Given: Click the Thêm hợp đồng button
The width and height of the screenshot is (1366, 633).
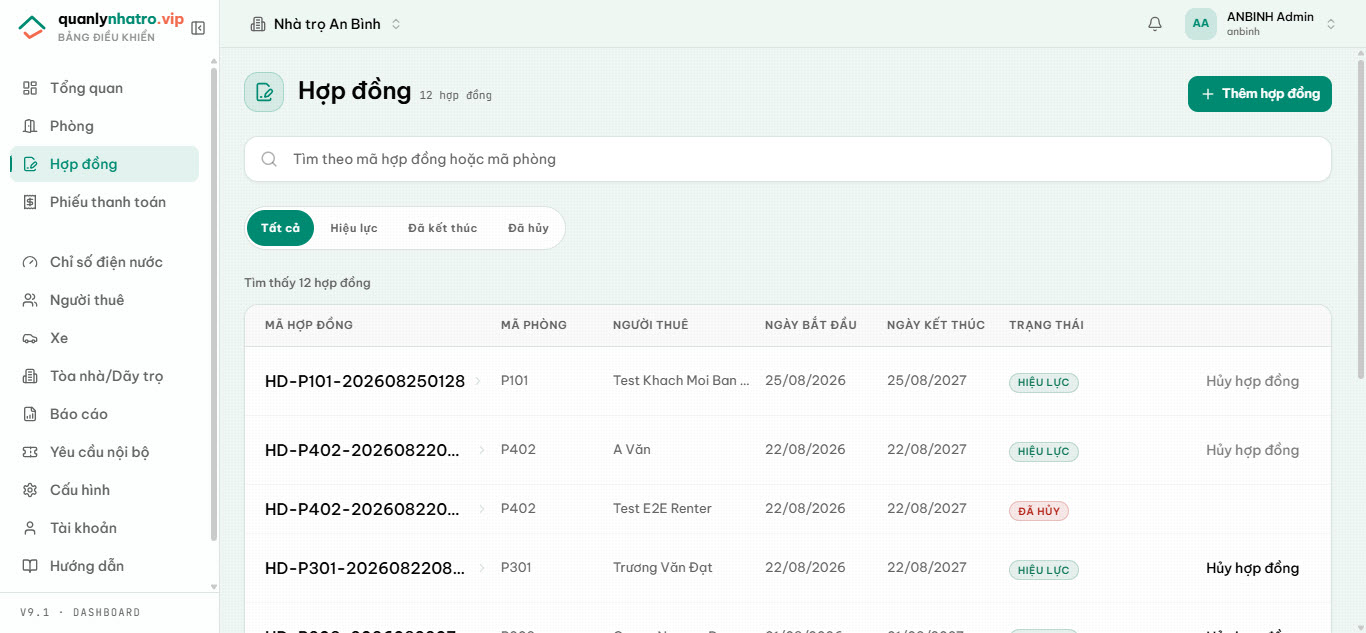Looking at the screenshot, I should (1260, 94).
